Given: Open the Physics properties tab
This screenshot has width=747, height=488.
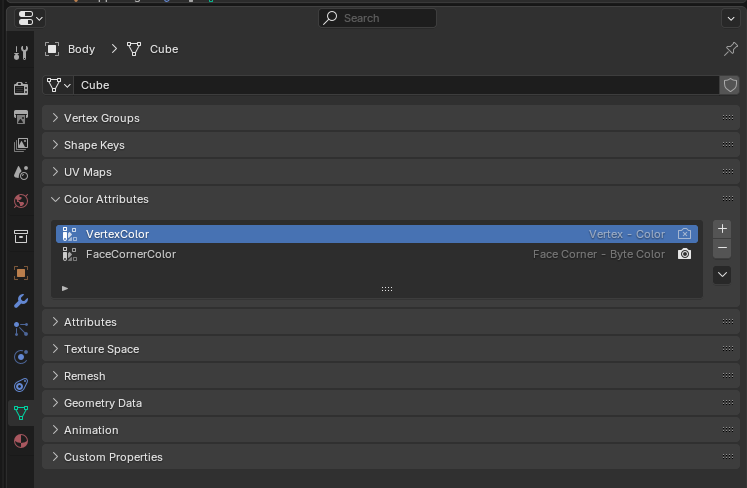Looking at the screenshot, I should (x=21, y=357).
